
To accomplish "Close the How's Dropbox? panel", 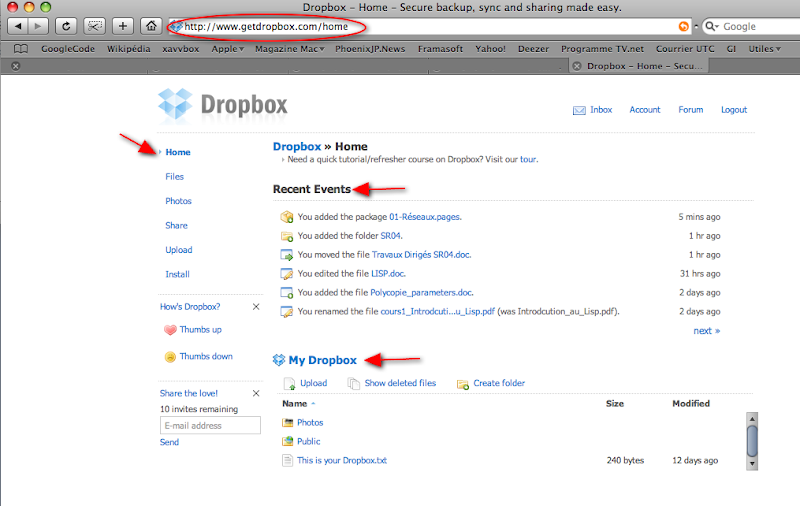I will coord(256,307).
